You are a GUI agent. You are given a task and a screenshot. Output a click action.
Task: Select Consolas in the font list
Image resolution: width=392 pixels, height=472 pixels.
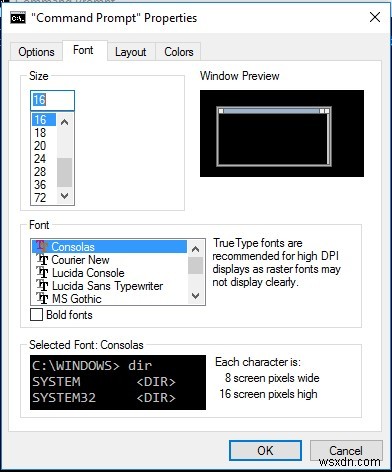click(109, 247)
